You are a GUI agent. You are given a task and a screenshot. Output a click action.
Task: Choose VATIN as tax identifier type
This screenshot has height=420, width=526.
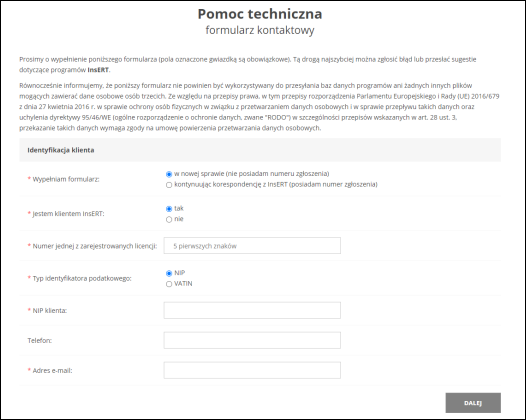tap(169, 284)
